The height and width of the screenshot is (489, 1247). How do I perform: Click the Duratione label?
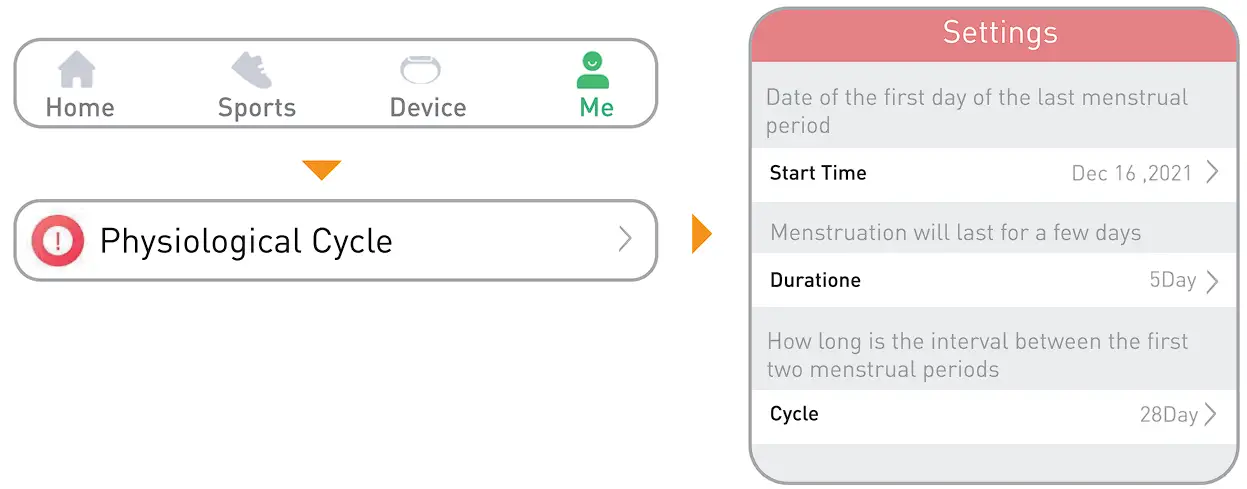pos(815,280)
